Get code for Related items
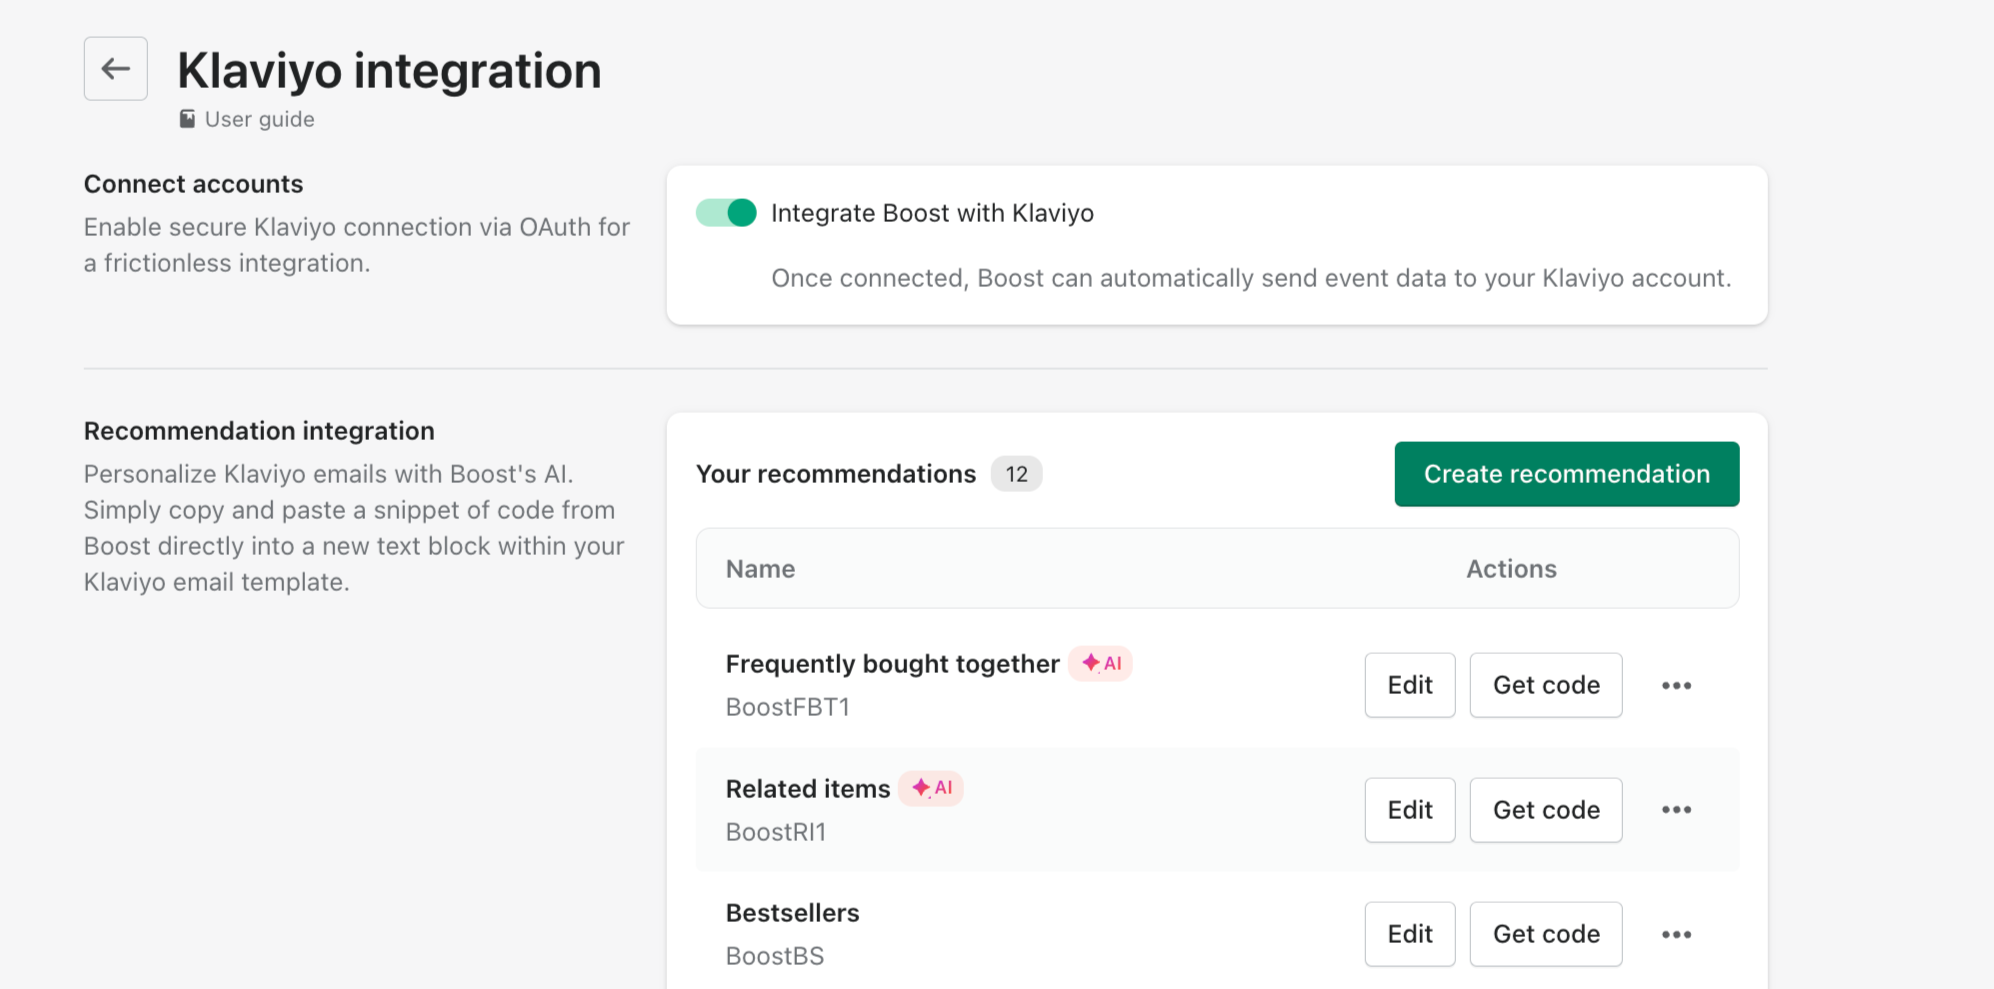The height and width of the screenshot is (989, 1994). (1546, 810)
